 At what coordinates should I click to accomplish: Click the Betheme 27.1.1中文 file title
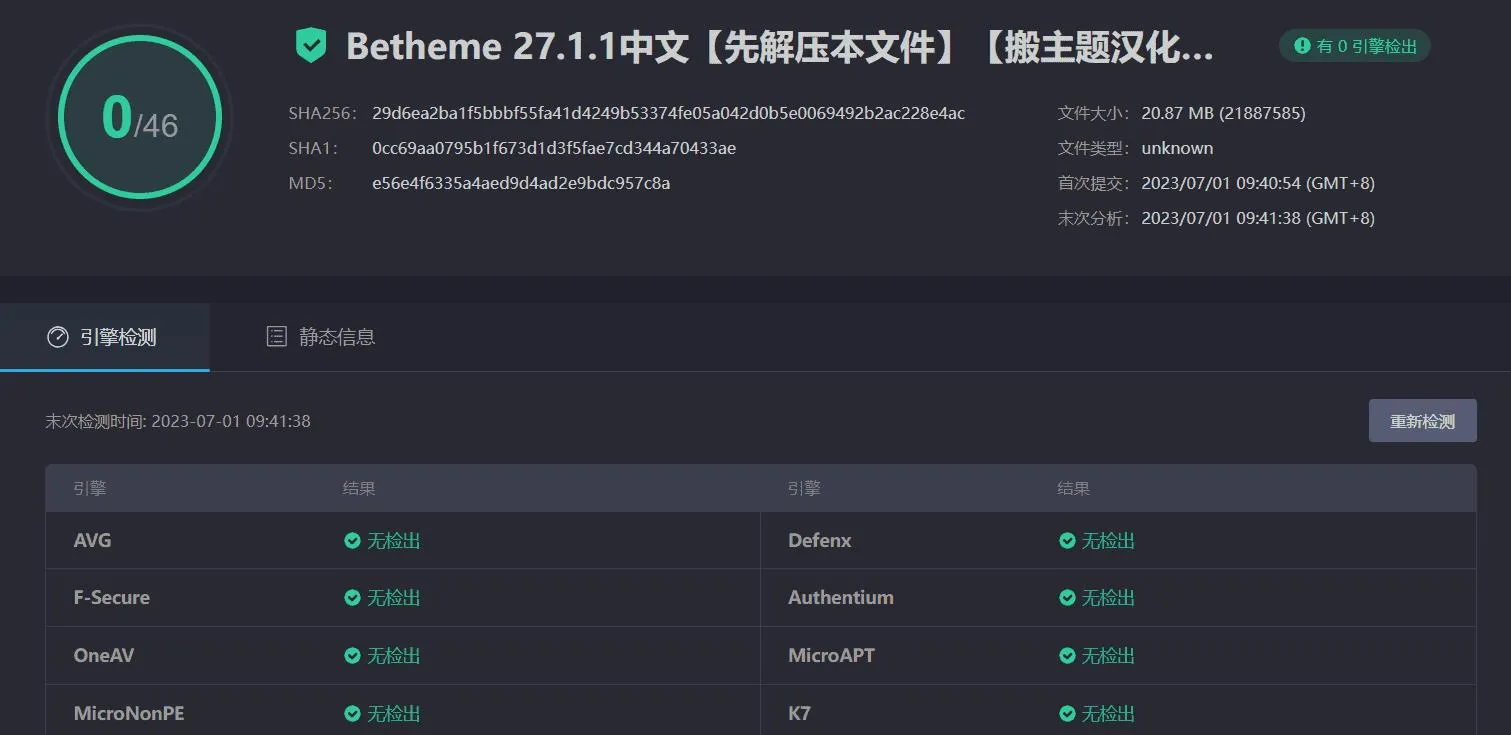click(x=780, y=47)
